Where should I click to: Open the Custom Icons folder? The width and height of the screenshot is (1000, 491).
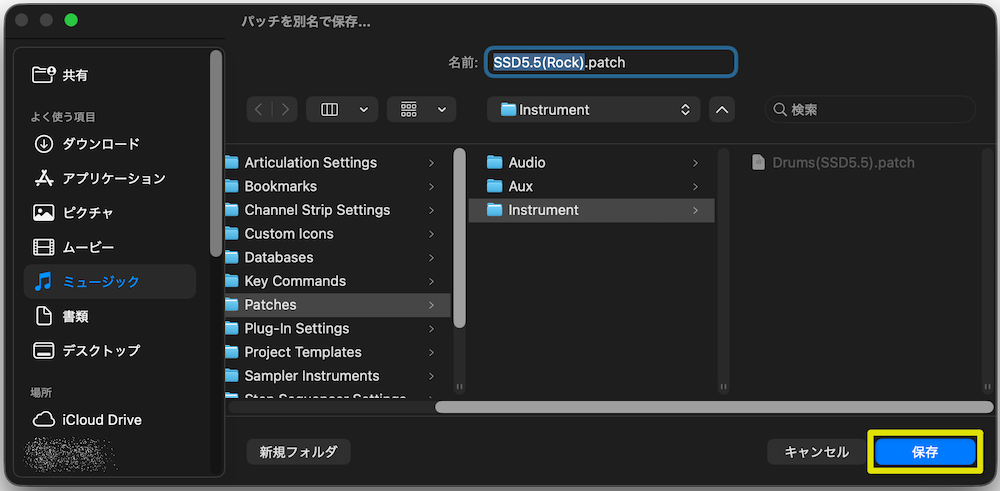click(337, 233)
